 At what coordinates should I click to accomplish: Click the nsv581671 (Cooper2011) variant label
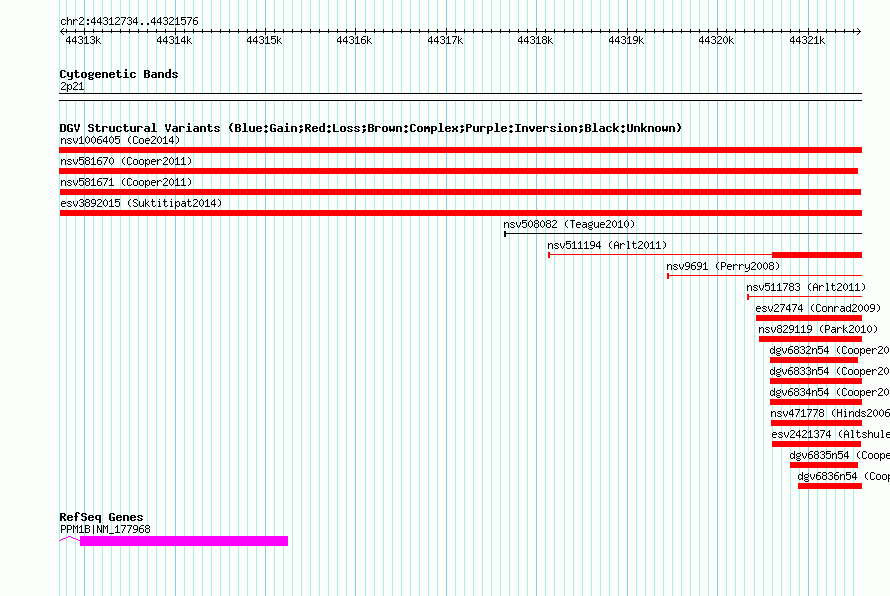(x=126, y=182)
